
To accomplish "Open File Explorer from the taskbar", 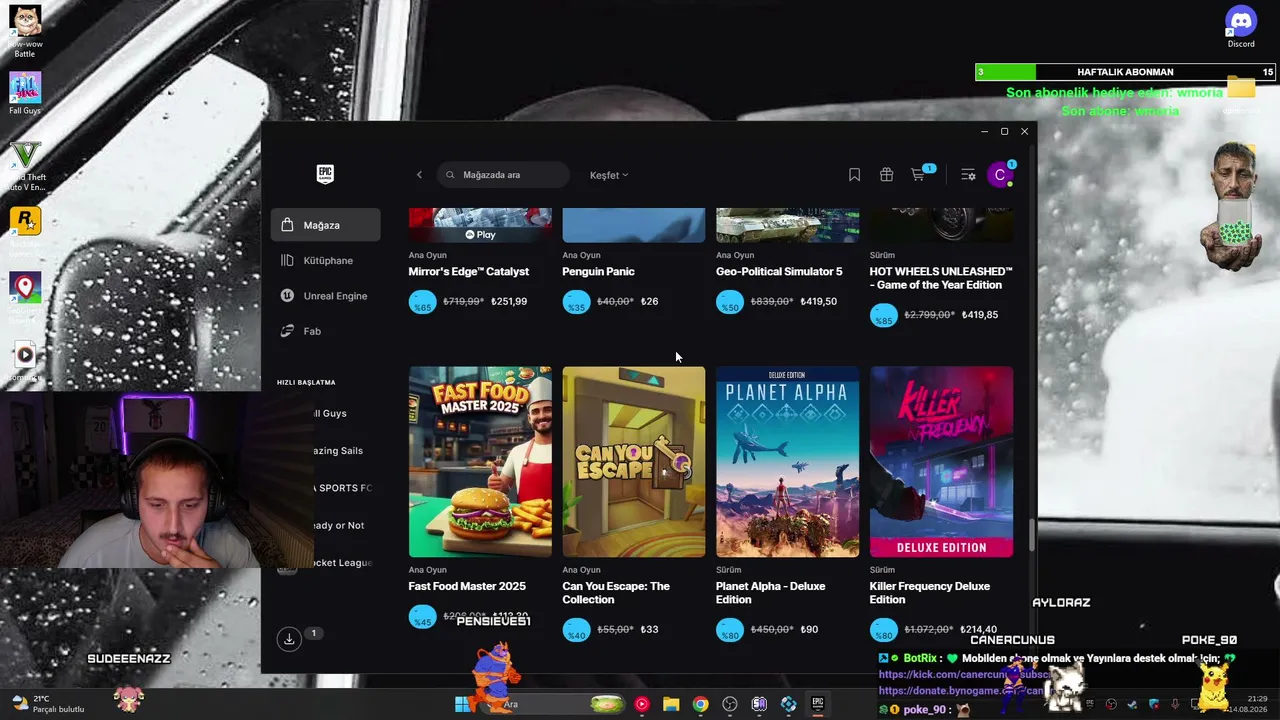I will pyautogui.click(x=671, y=704).
